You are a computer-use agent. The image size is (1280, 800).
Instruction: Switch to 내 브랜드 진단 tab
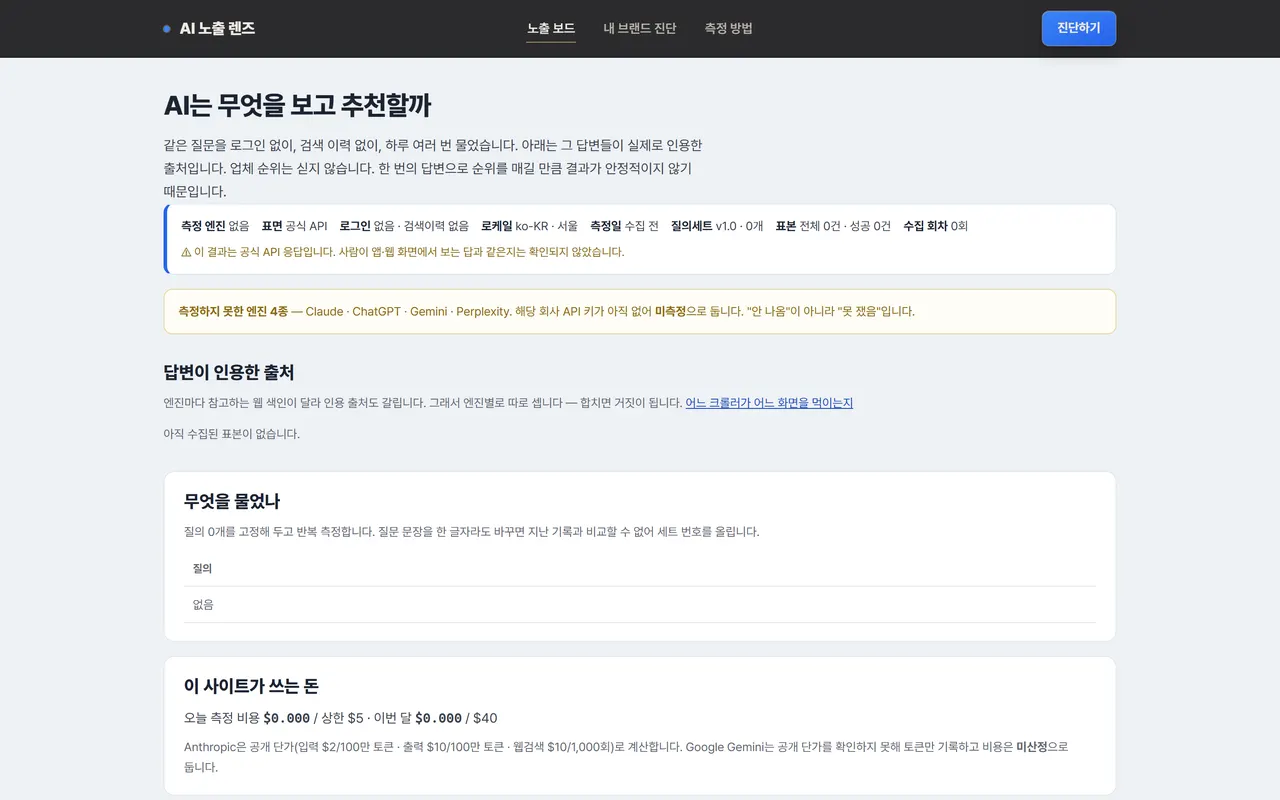pos(640,28)
